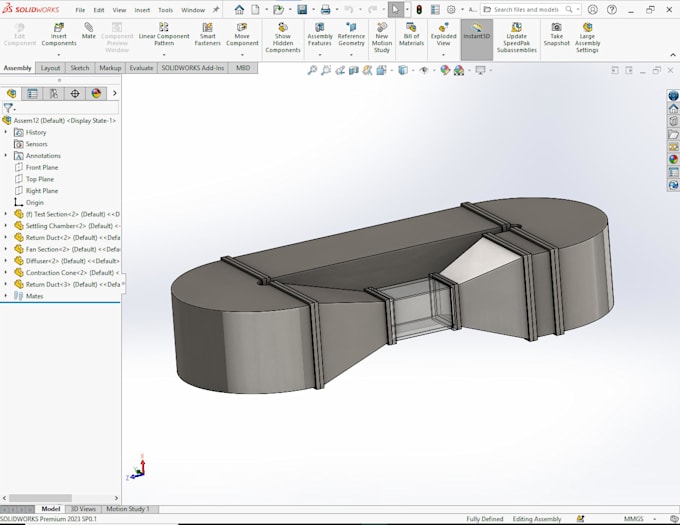Expand the Test Section<2> component
The image size is (680, 525).
click(6, 214)
